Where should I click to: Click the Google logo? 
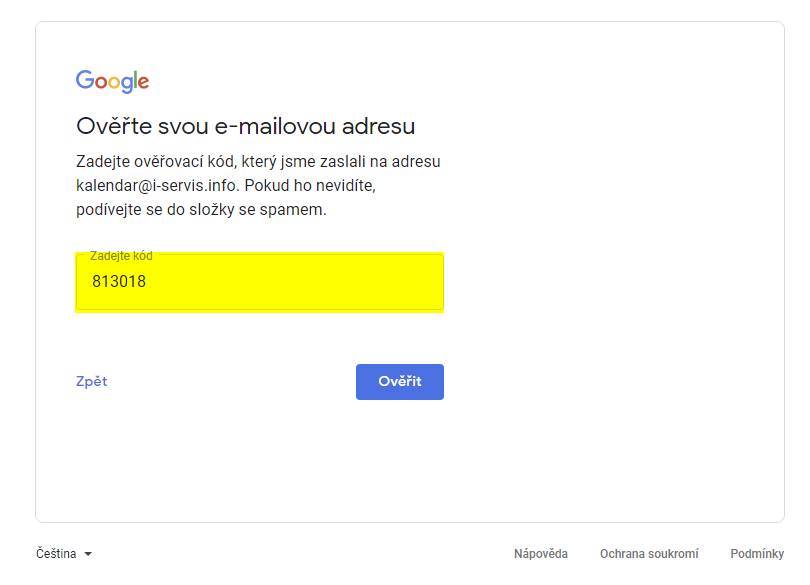(x=112, y=81)
